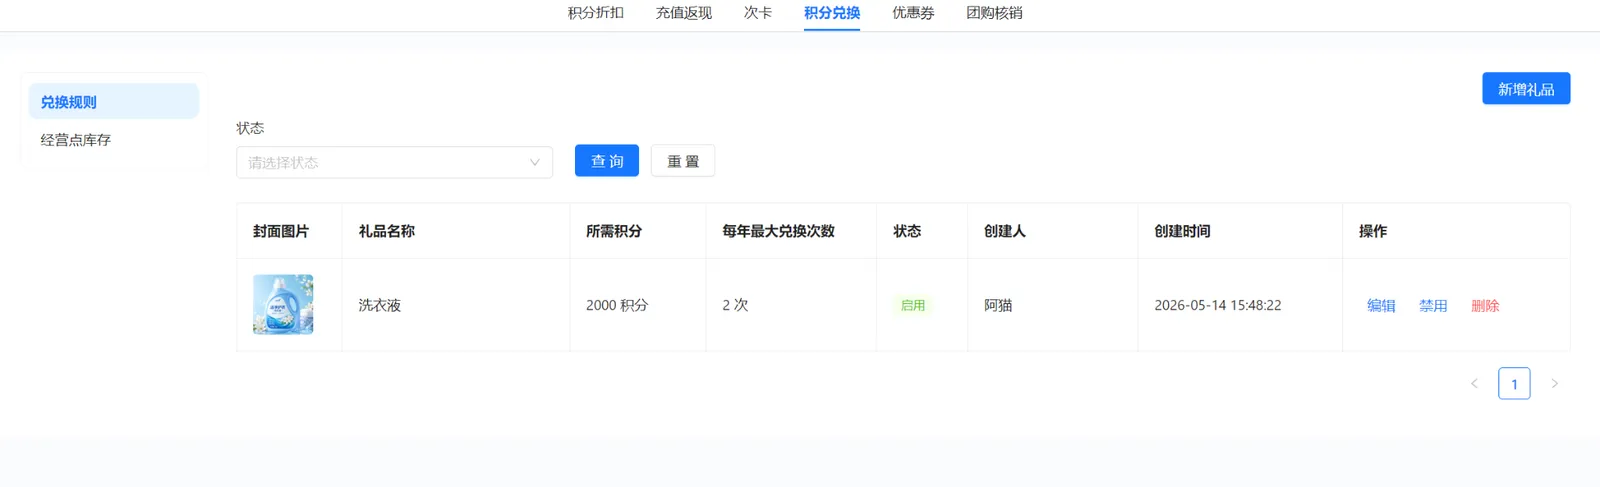Screen dimensions: 1600x487
Task: Select the 次卡 tab
Action: (758, 13)
